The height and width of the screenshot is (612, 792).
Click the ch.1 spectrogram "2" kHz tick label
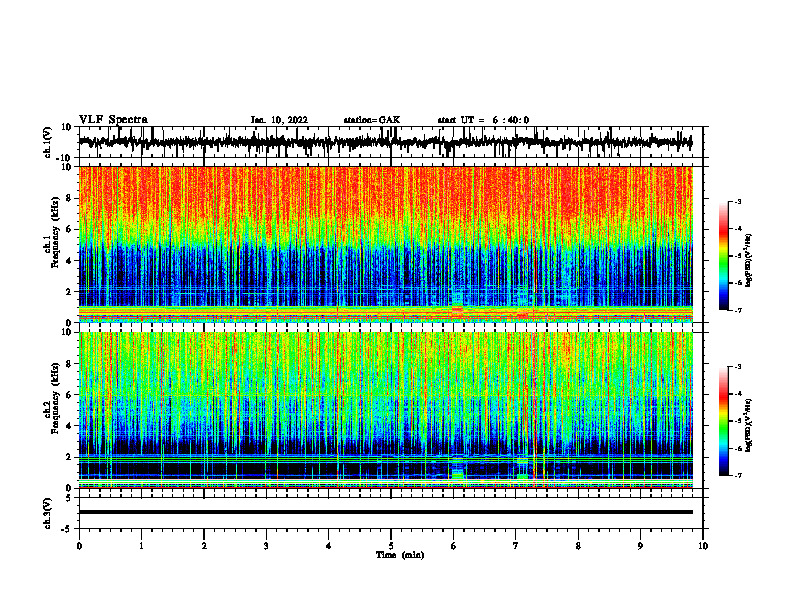[69, 291]
